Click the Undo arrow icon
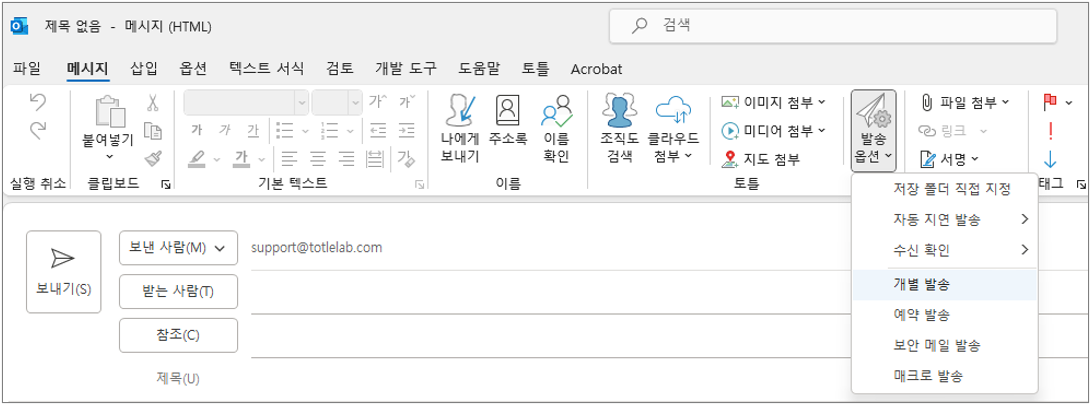The width and height of the screenshot is (1091, 405). [38, 103]
